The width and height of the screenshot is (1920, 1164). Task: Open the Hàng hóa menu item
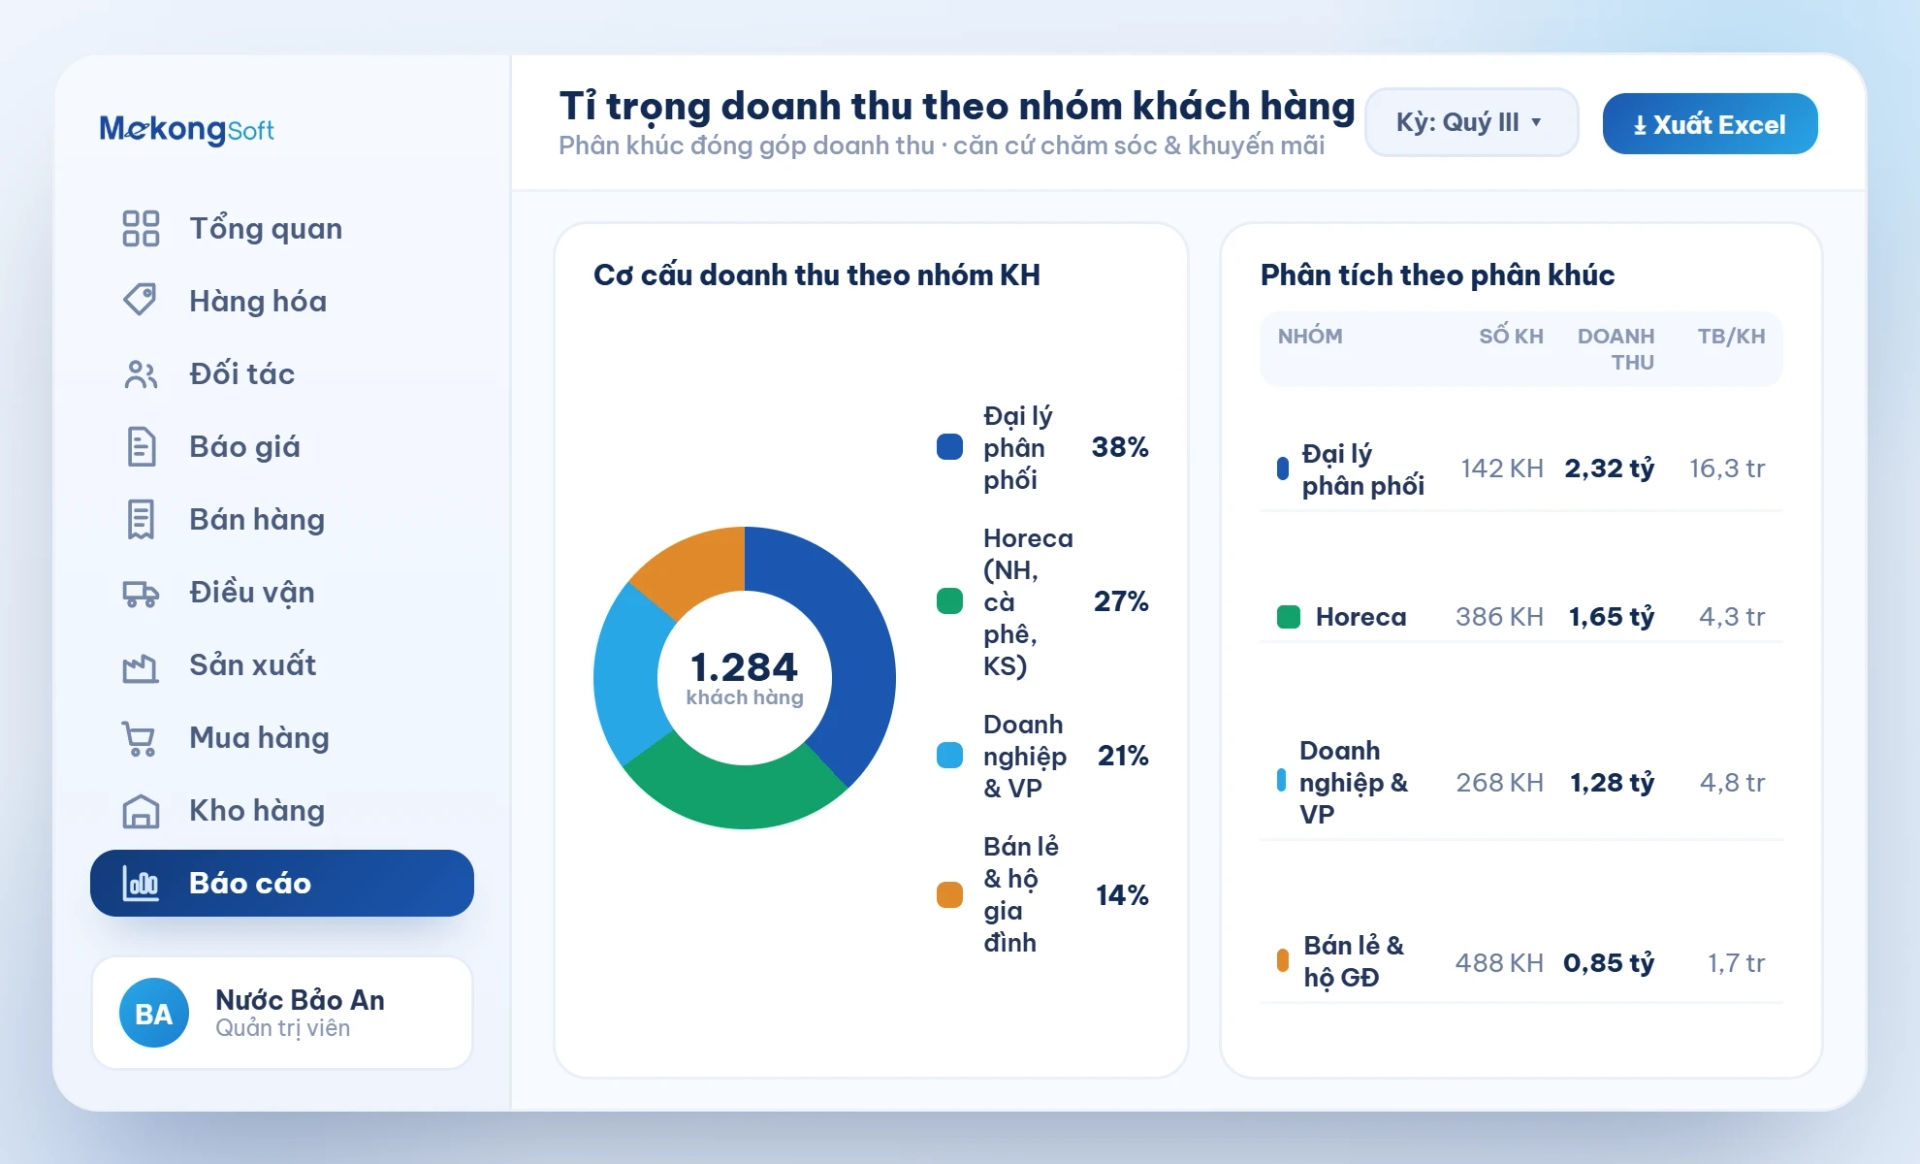point(282,301)
